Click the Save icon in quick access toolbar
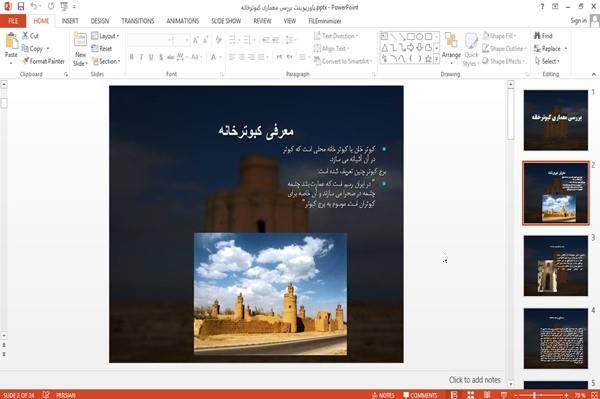Screen dimensions: 600x399 click(x=21, y=6)
